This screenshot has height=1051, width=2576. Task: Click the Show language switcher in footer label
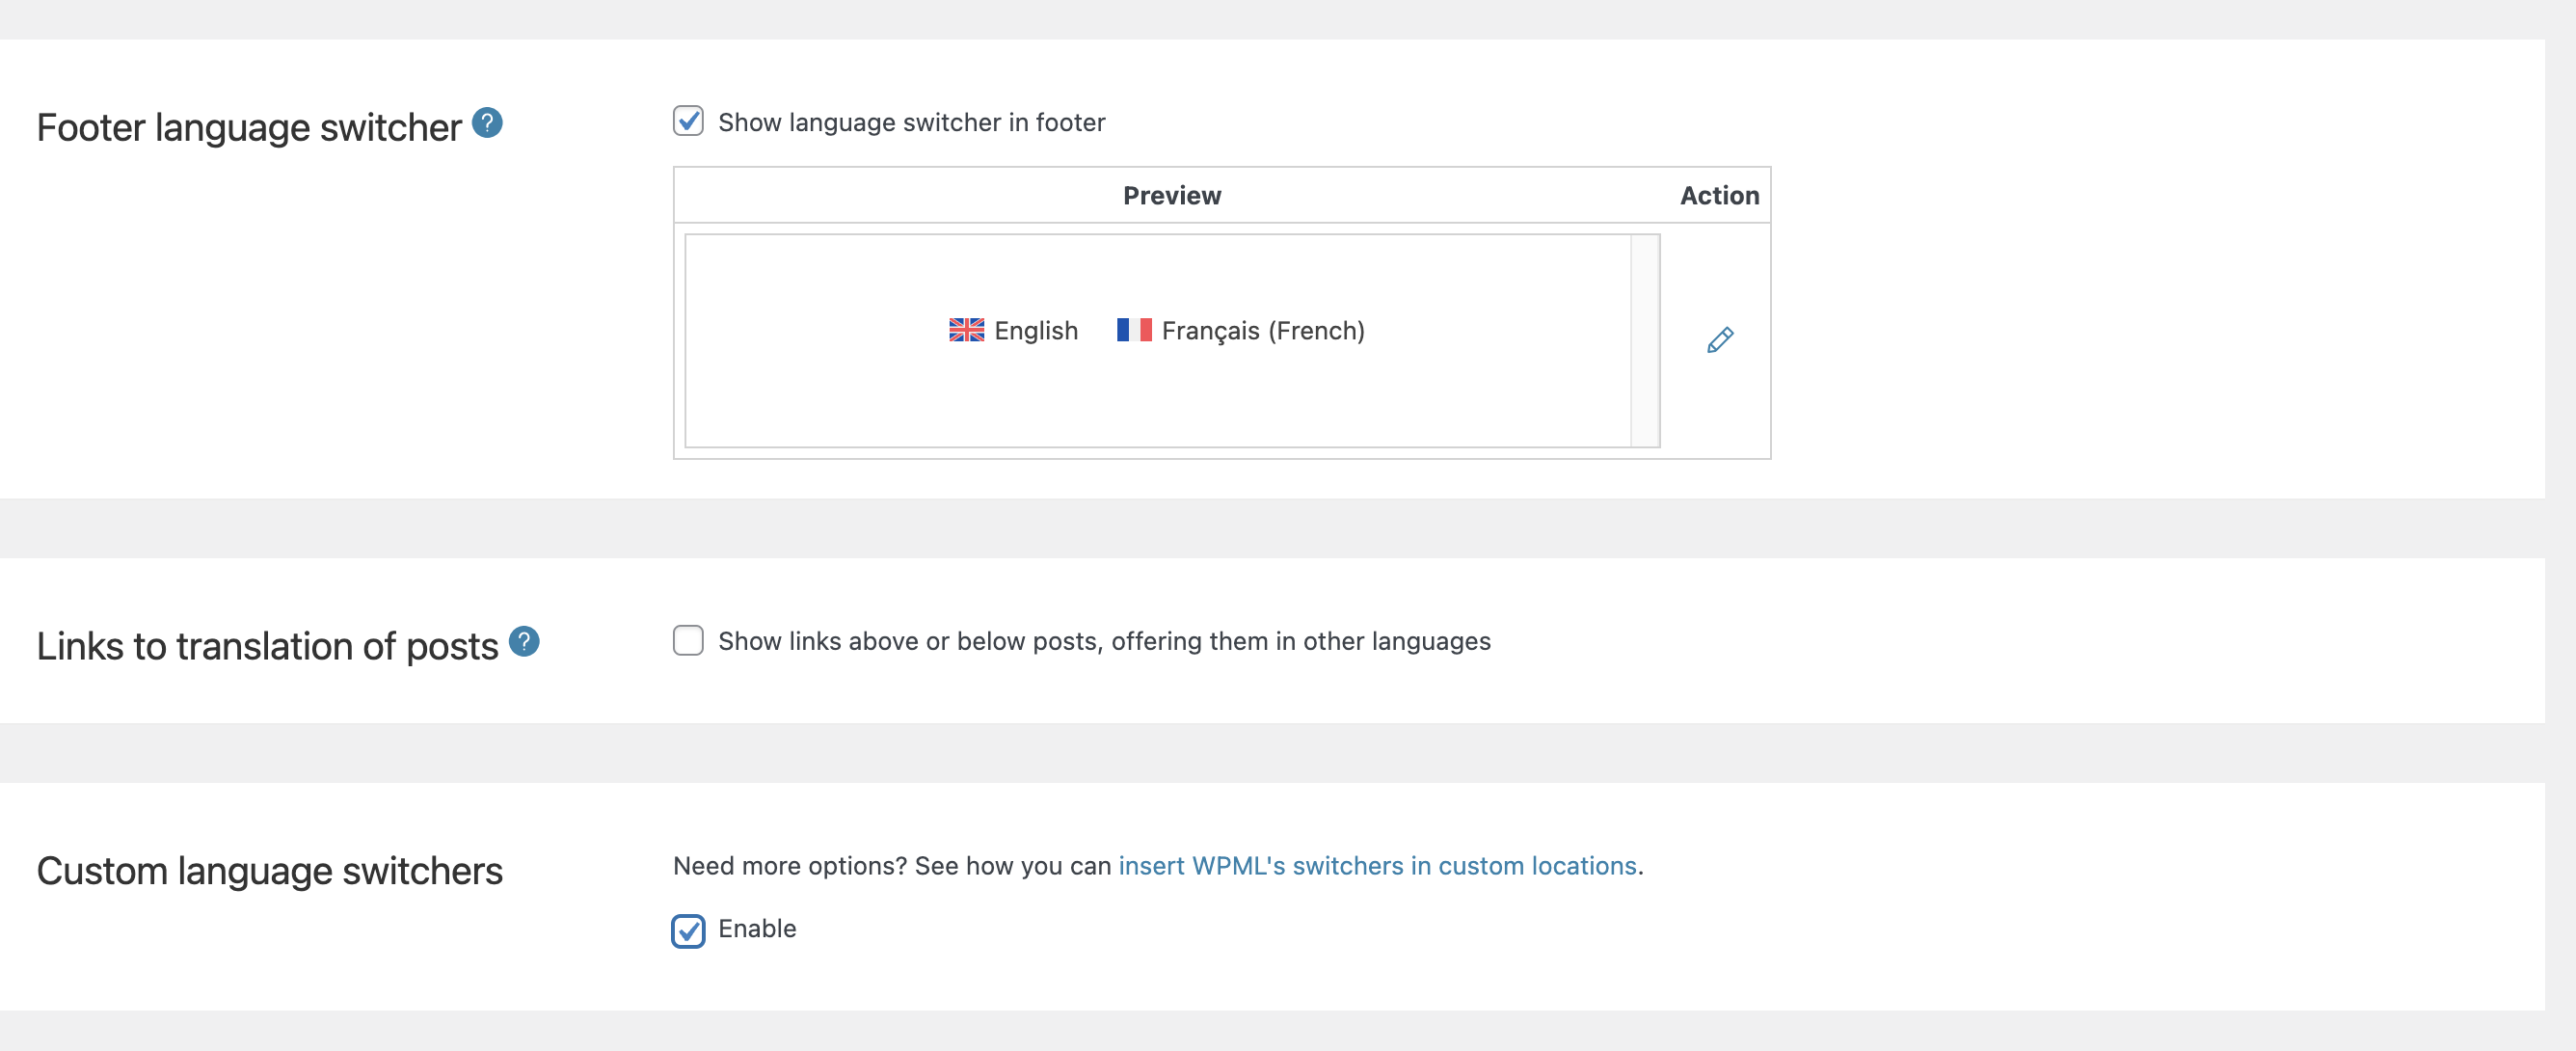click(x=911, y=122)
